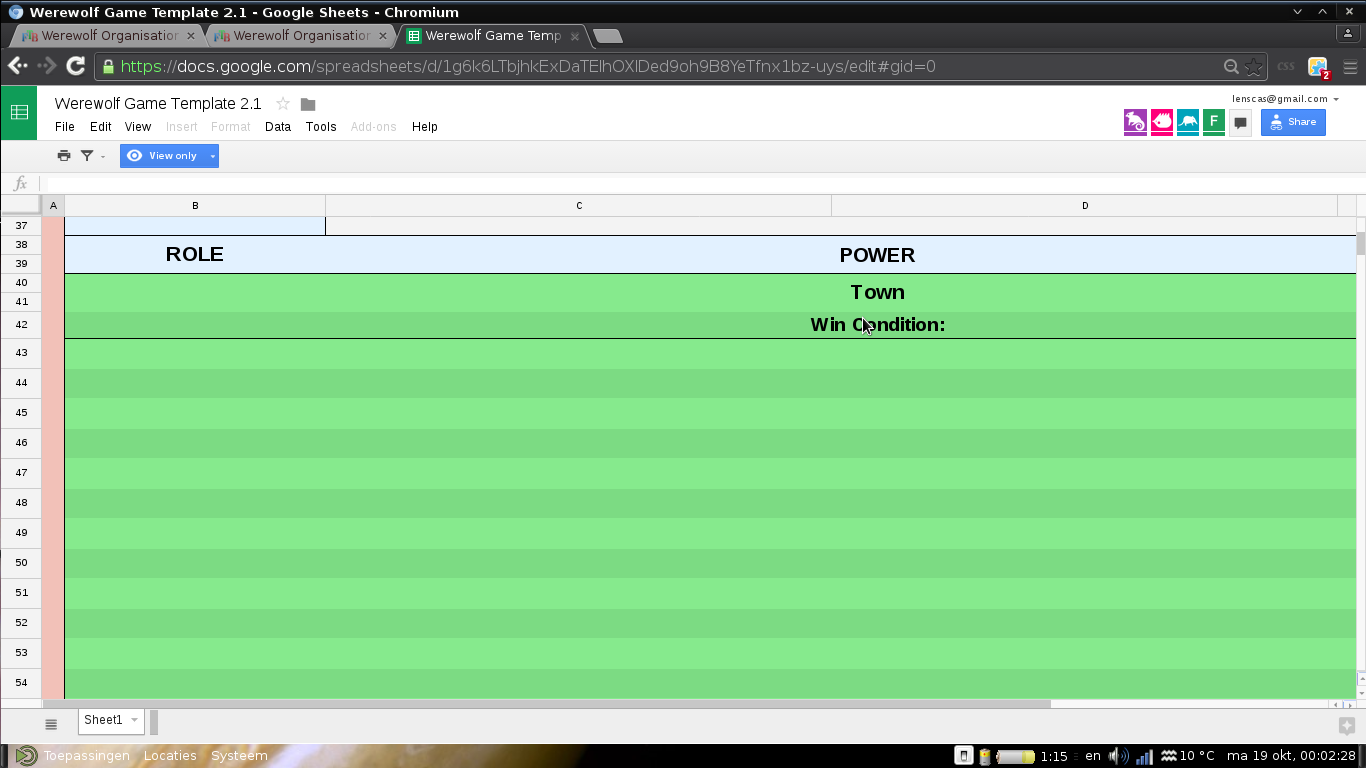Open the Tools menu
The height and width of the screenshot is (768, 1366).
point(321,127)
